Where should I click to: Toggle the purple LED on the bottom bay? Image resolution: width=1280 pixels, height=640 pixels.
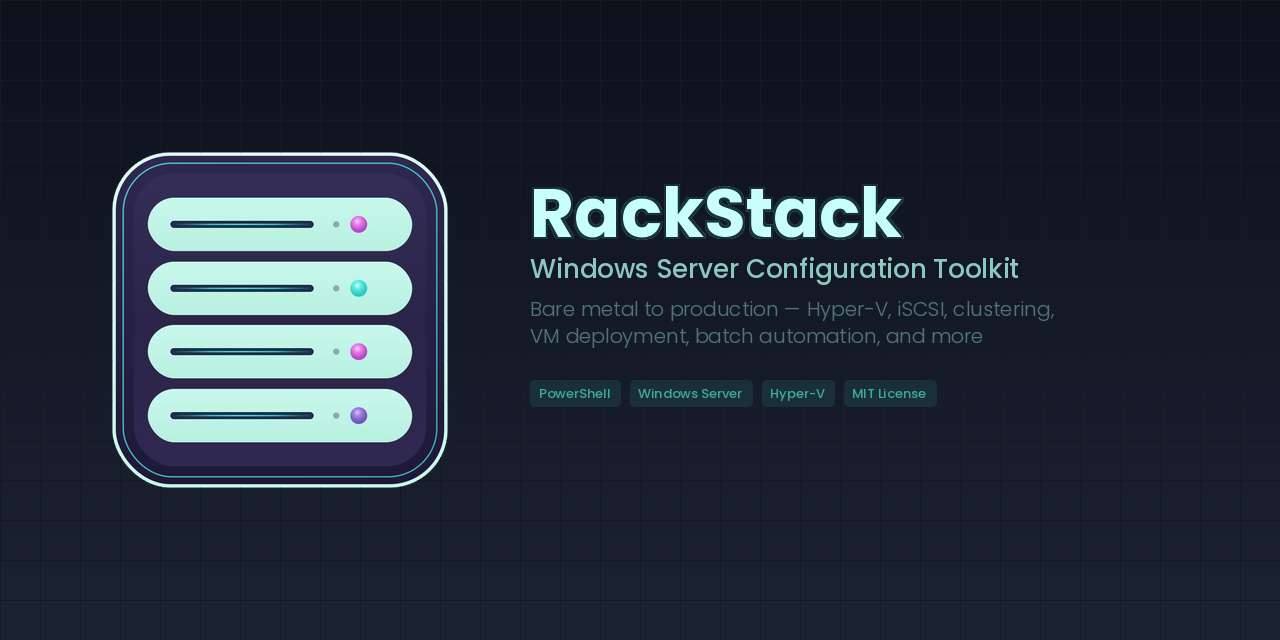click(x=357, y=415)
